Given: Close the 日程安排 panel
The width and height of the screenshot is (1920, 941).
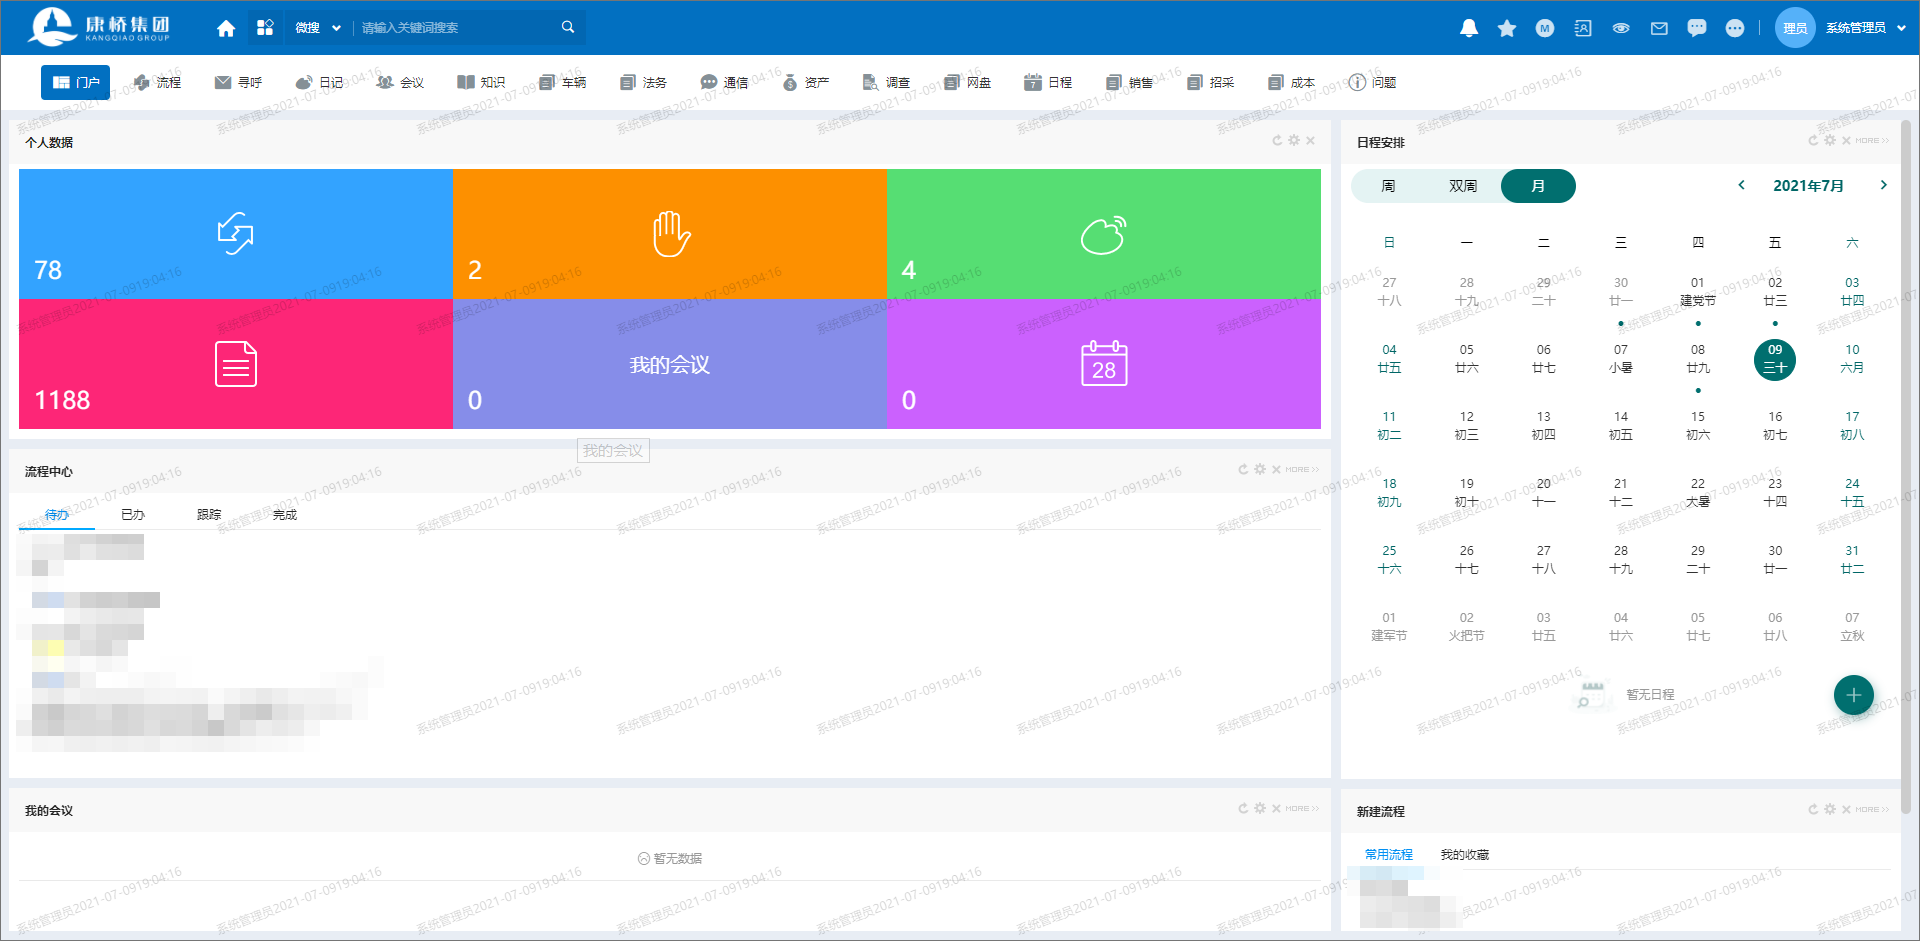Looking at the screenshot, I should point(1846,140).
